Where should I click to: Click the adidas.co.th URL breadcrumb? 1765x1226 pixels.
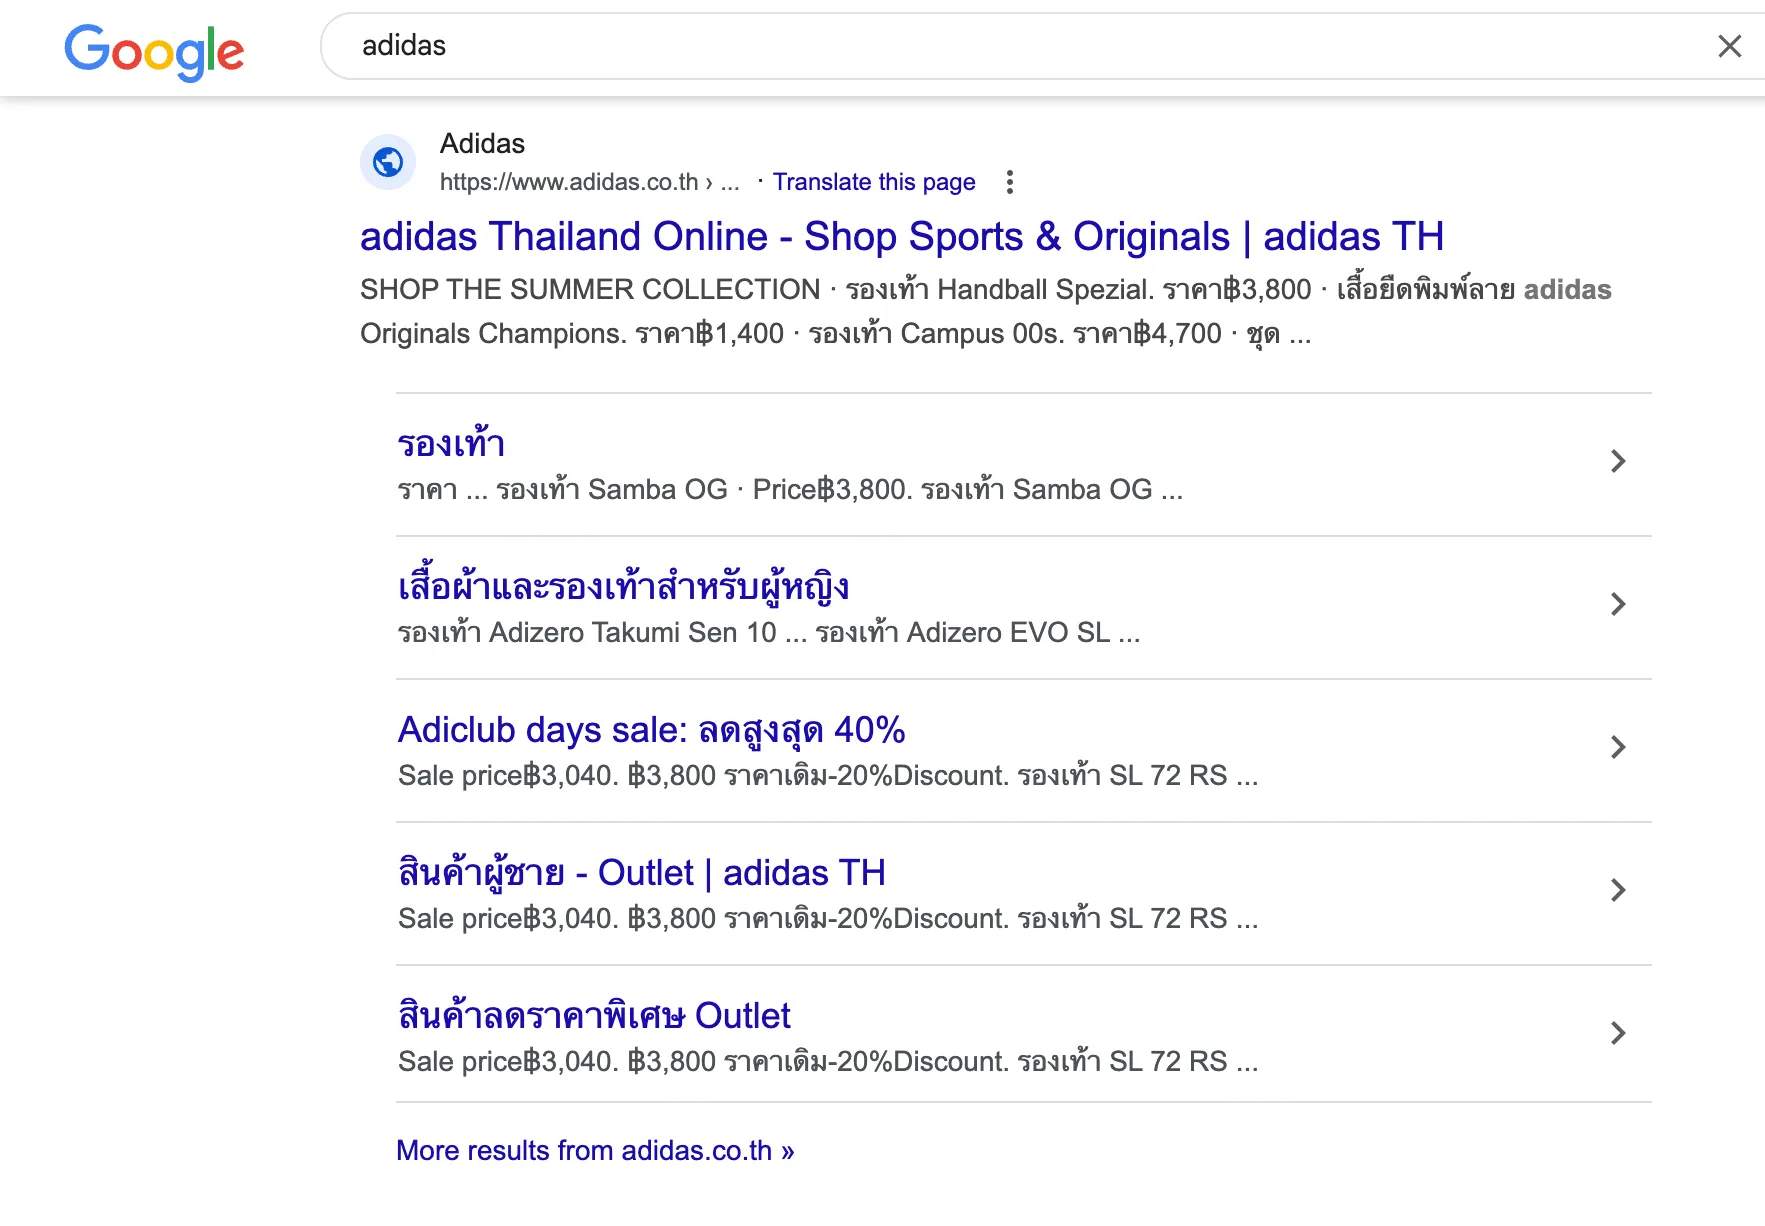(x=569, y=182)
